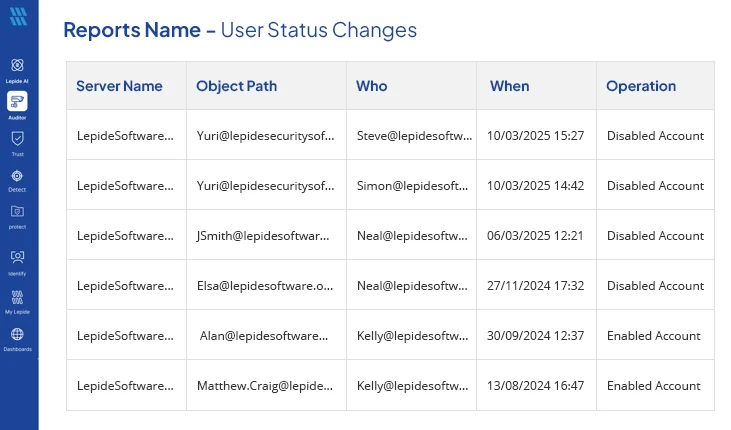Select Enabled Account in 30/09/2024 row
Image resolution: width=731 pixels, height=430 pixels.
(654, 336)
